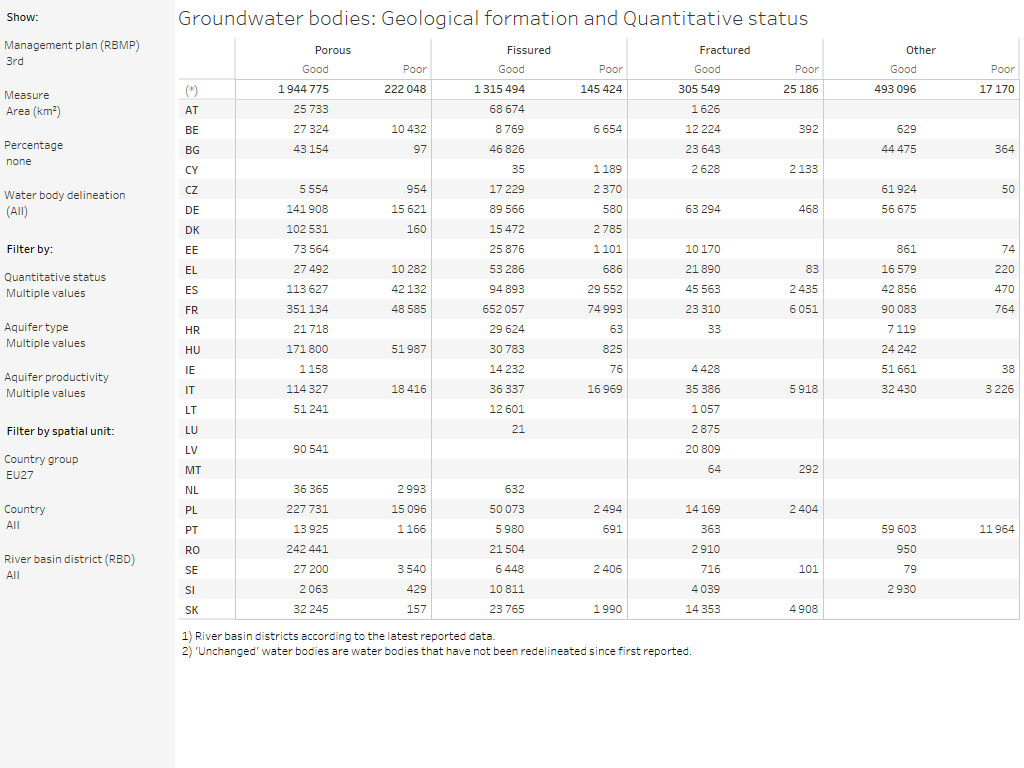1024x768 pixels.
Task: Select the ES country row label
Action: click(x=191, y=290)
